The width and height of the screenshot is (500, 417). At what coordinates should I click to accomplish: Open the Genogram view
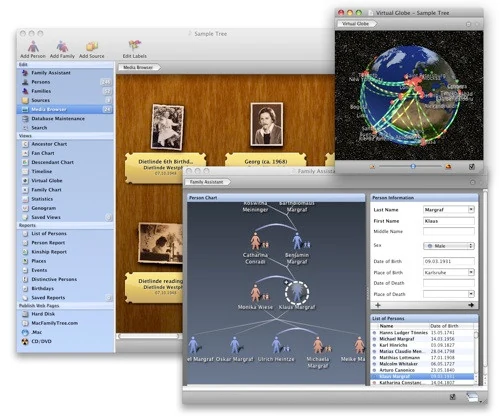click(65, 208)
